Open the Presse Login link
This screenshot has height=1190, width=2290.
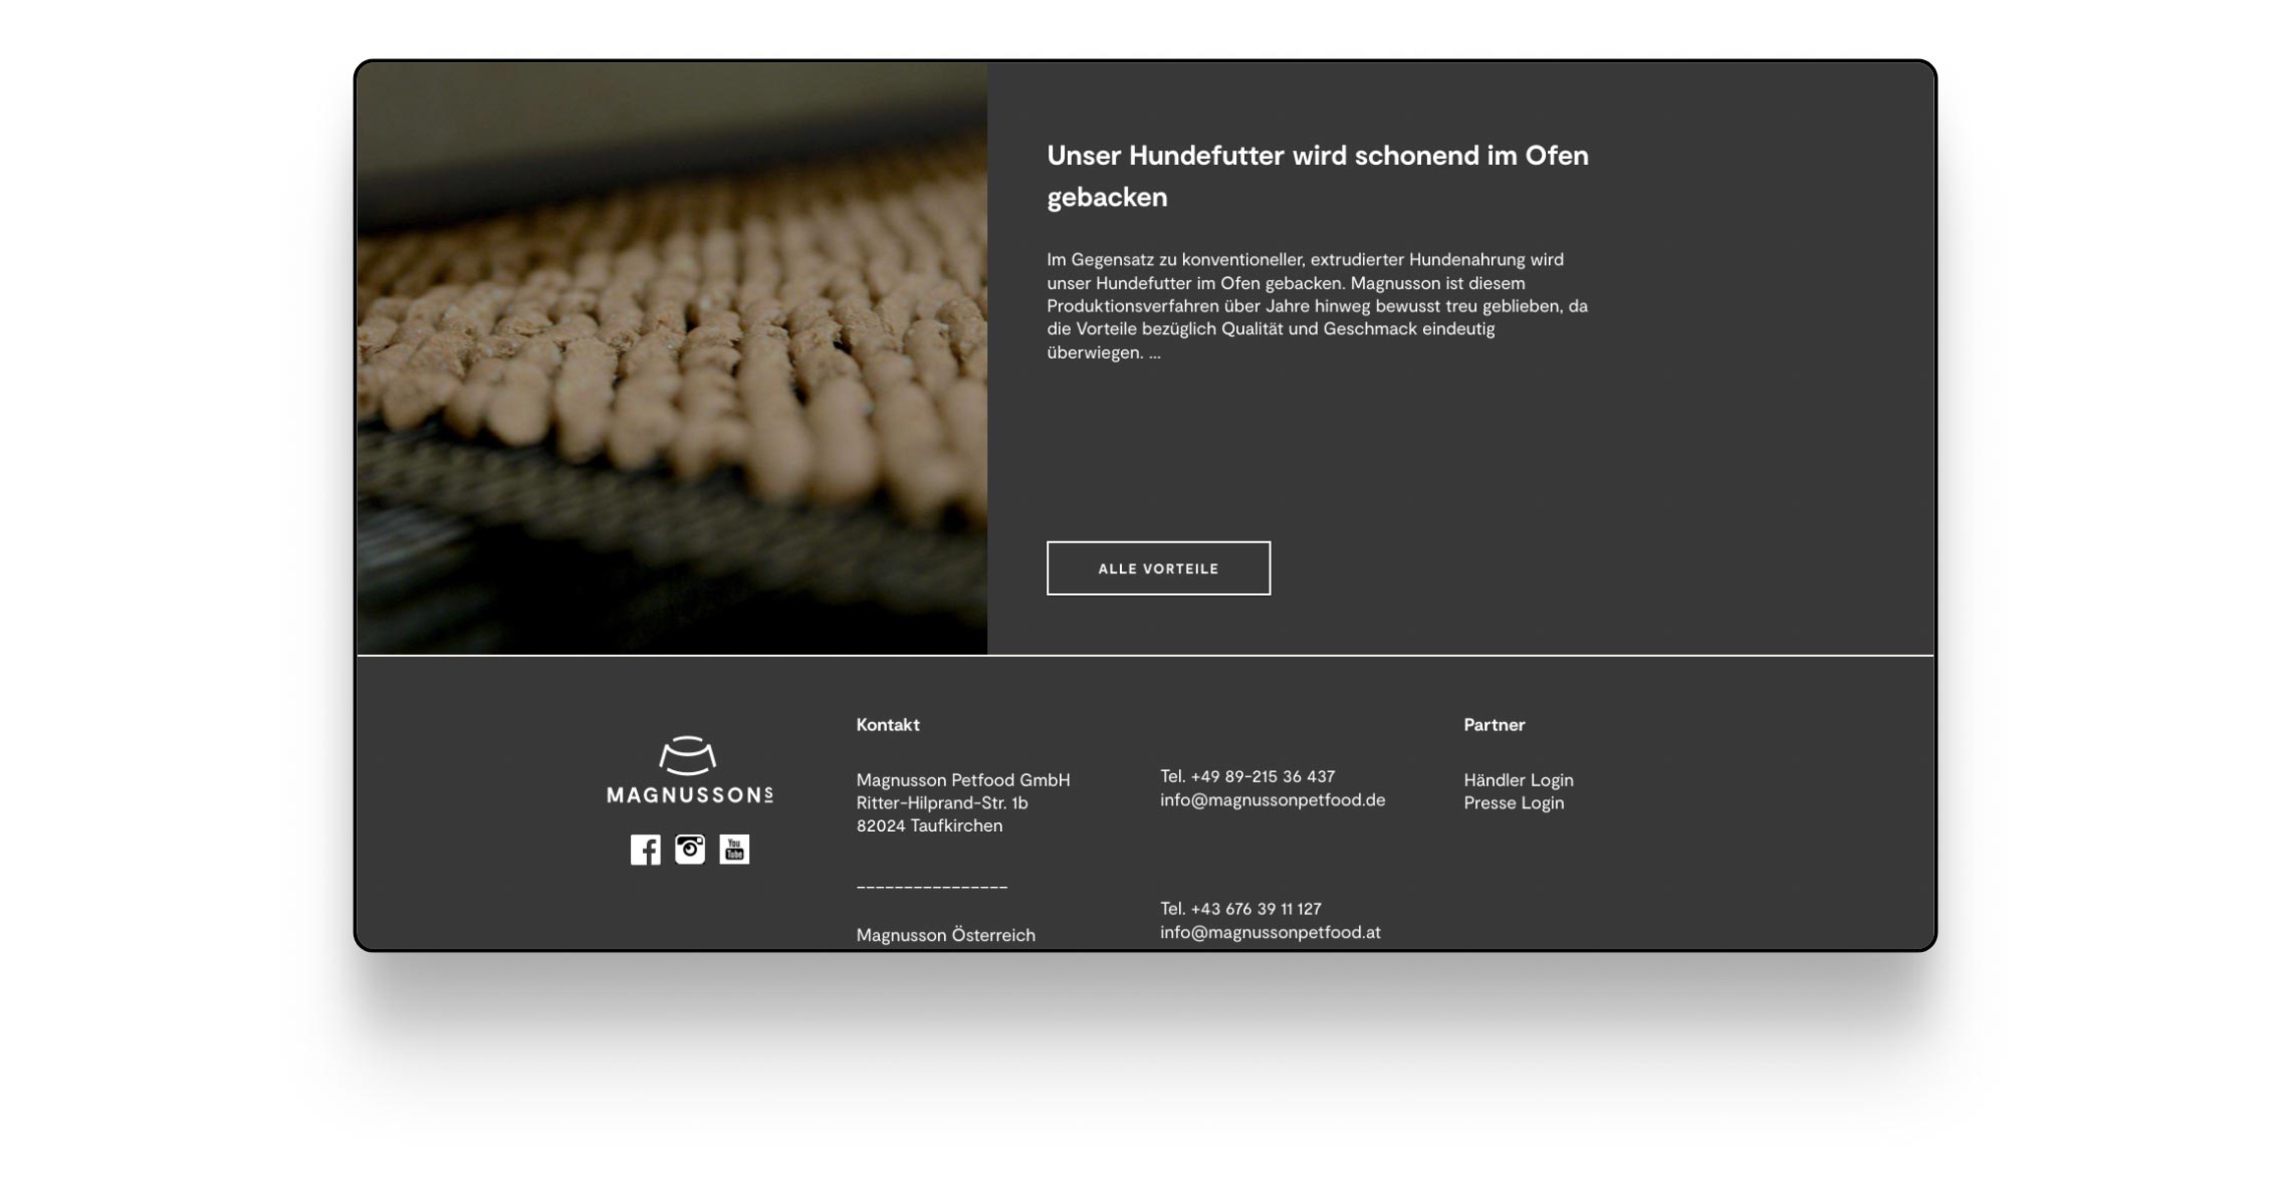(1513, 803)
